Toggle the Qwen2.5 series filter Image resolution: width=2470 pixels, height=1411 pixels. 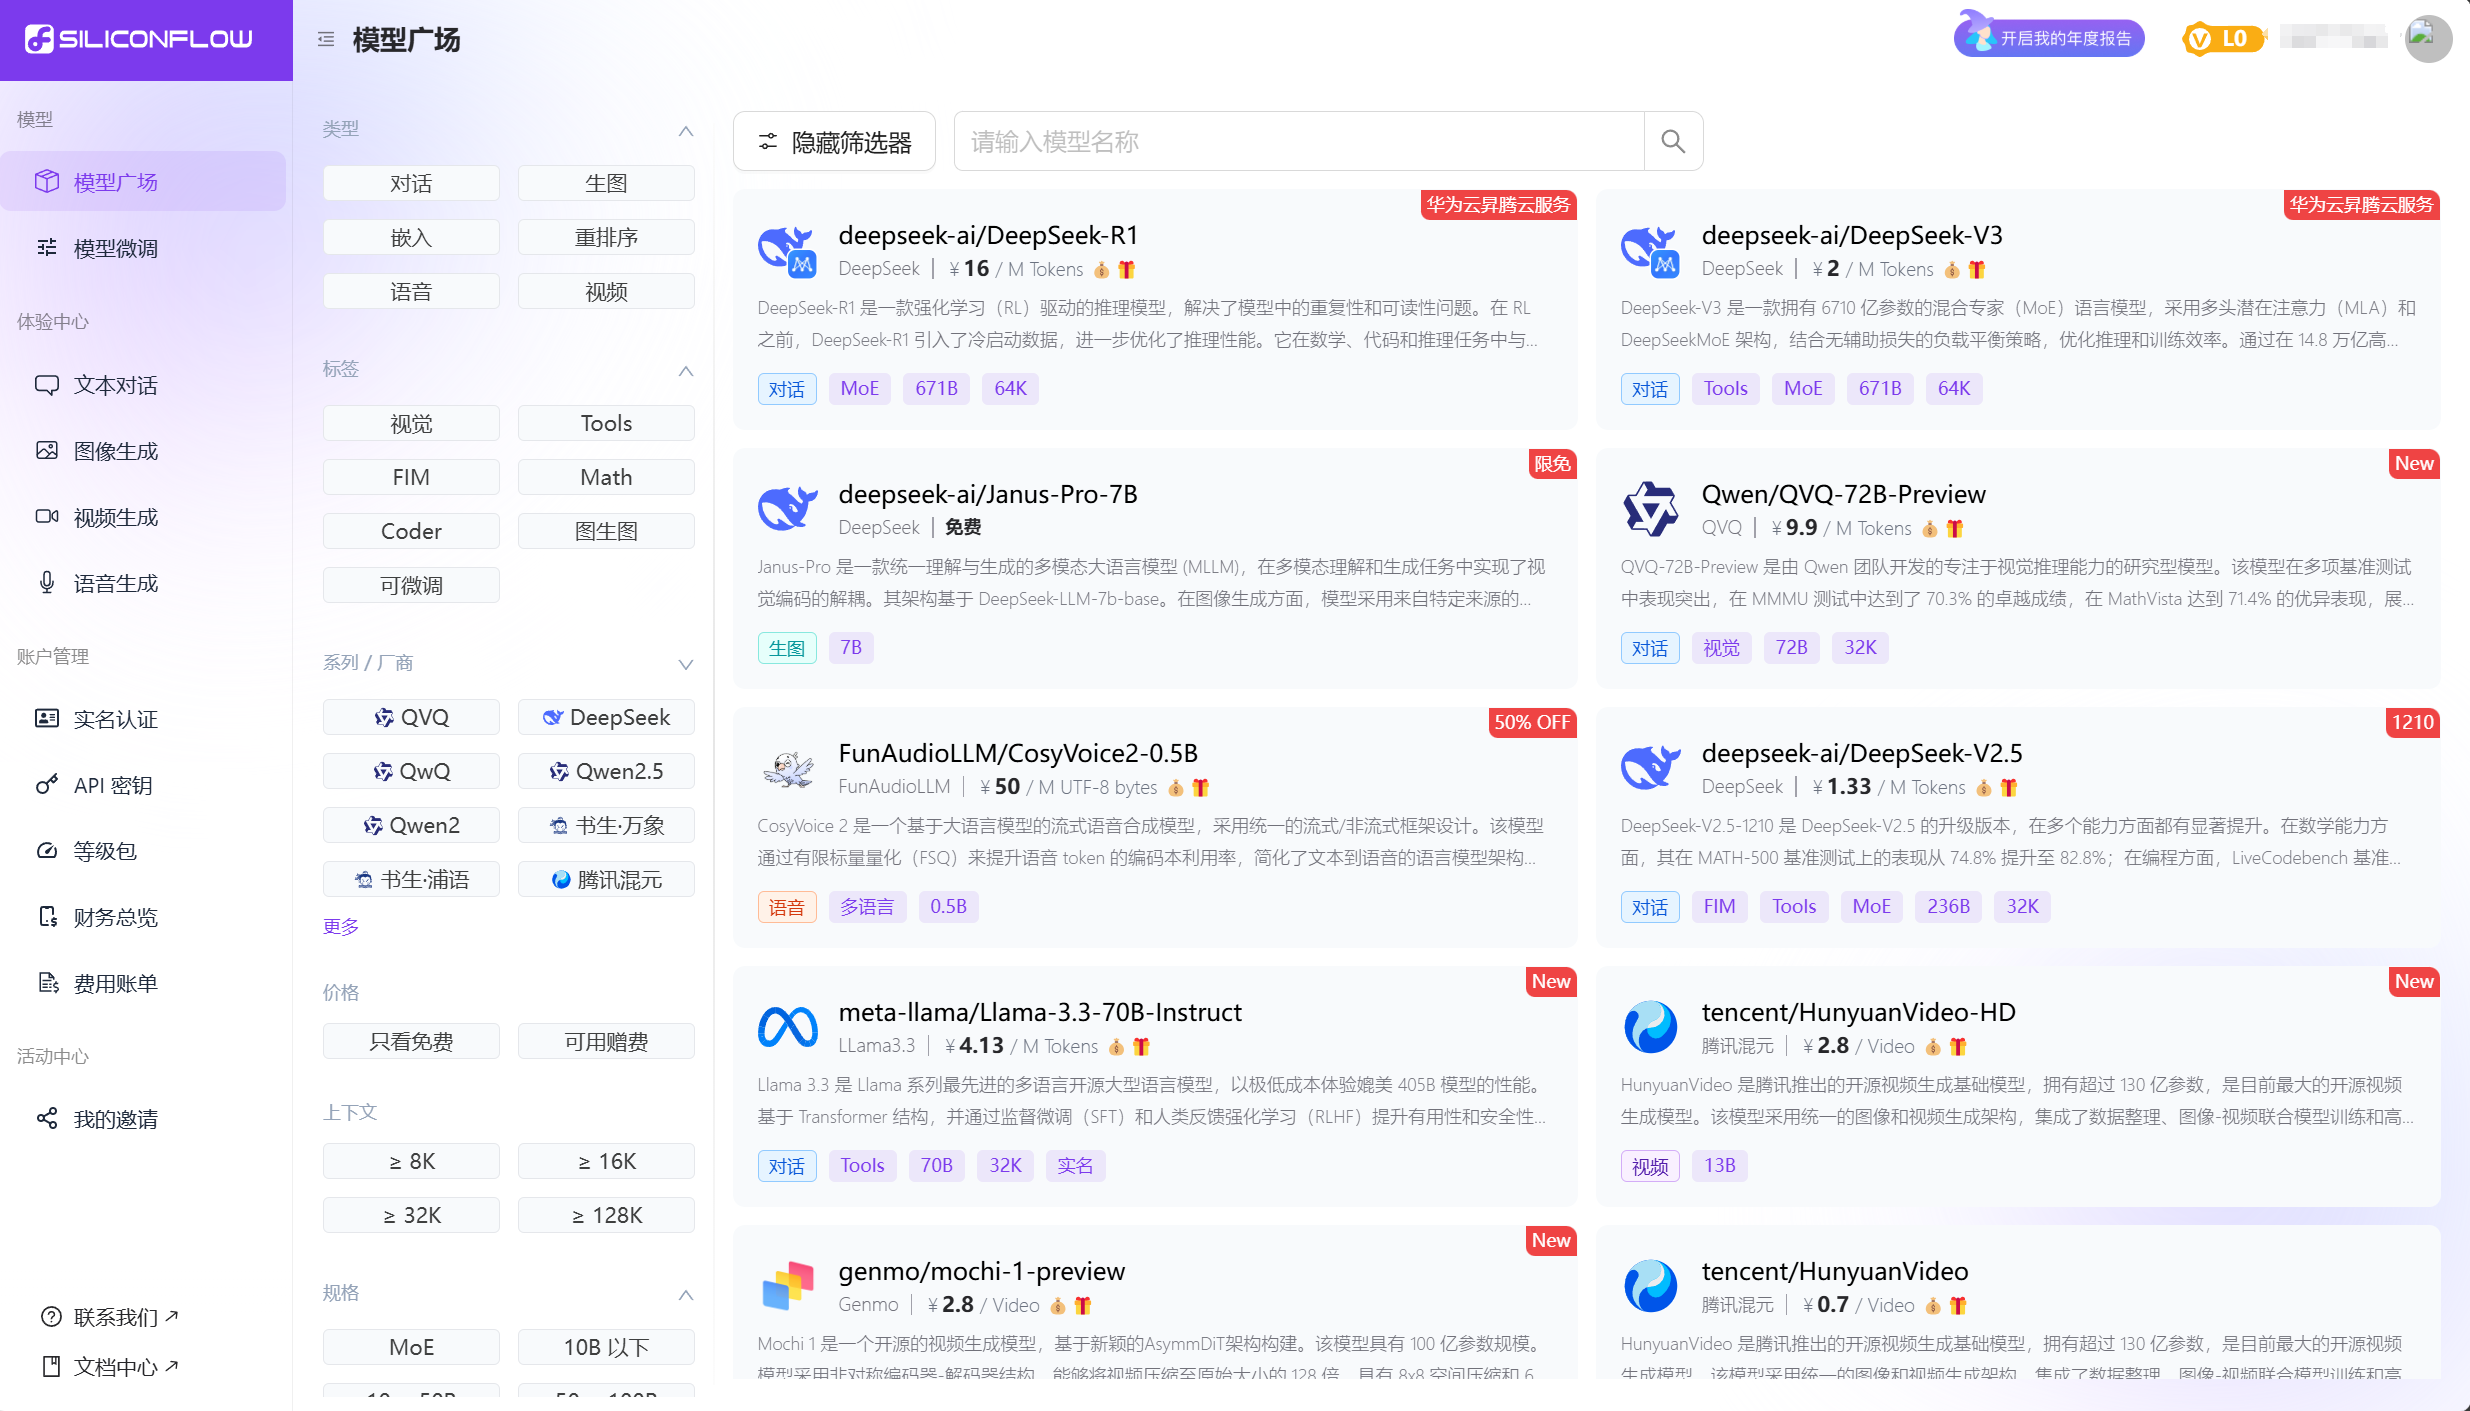click(606, 771)
